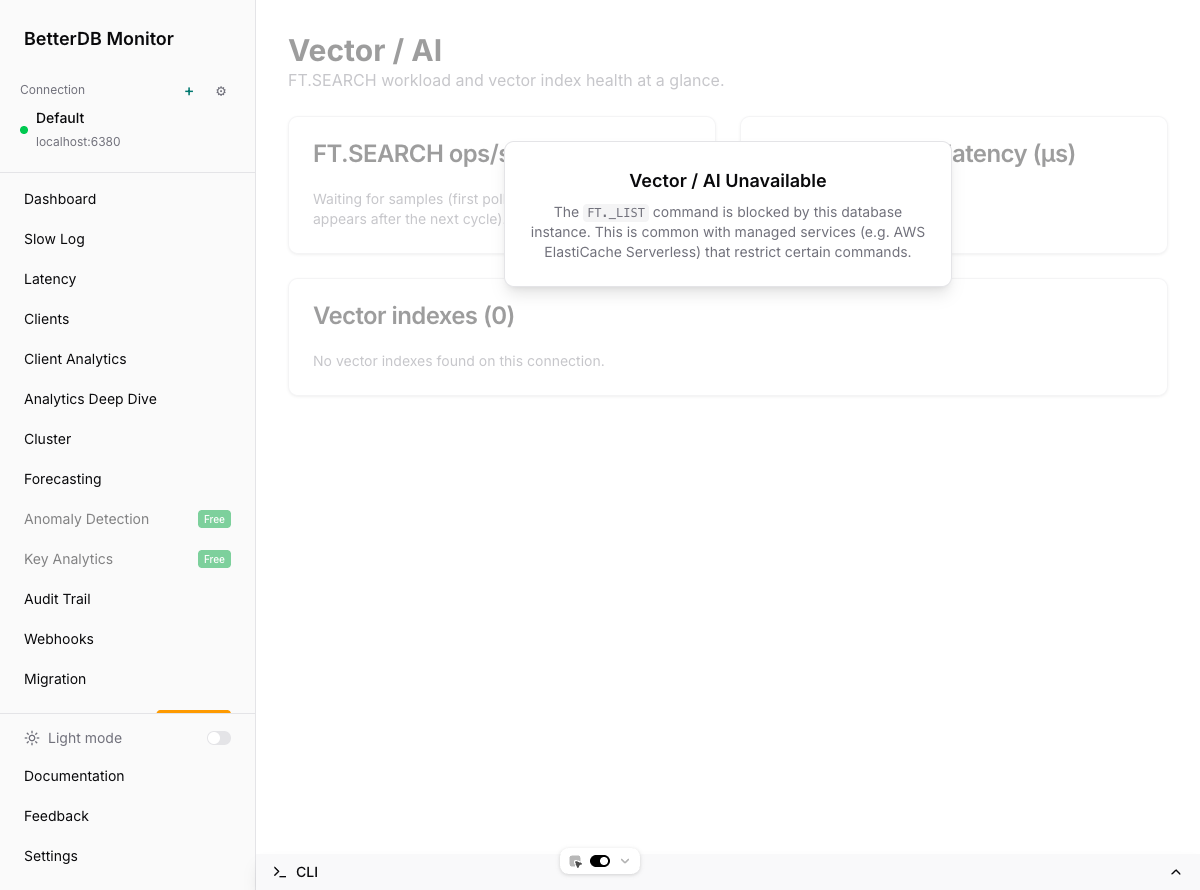Switch to the Slow Log section
Image resolution: width=1200 pixels, height=890 pixels.
[x=54, y=239]
